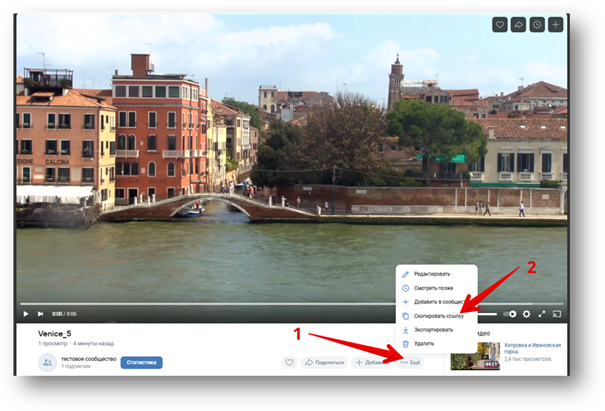Viewport: 605px width, 411px height.
Task: Click the Поделиться button
Action: [324, 362]
